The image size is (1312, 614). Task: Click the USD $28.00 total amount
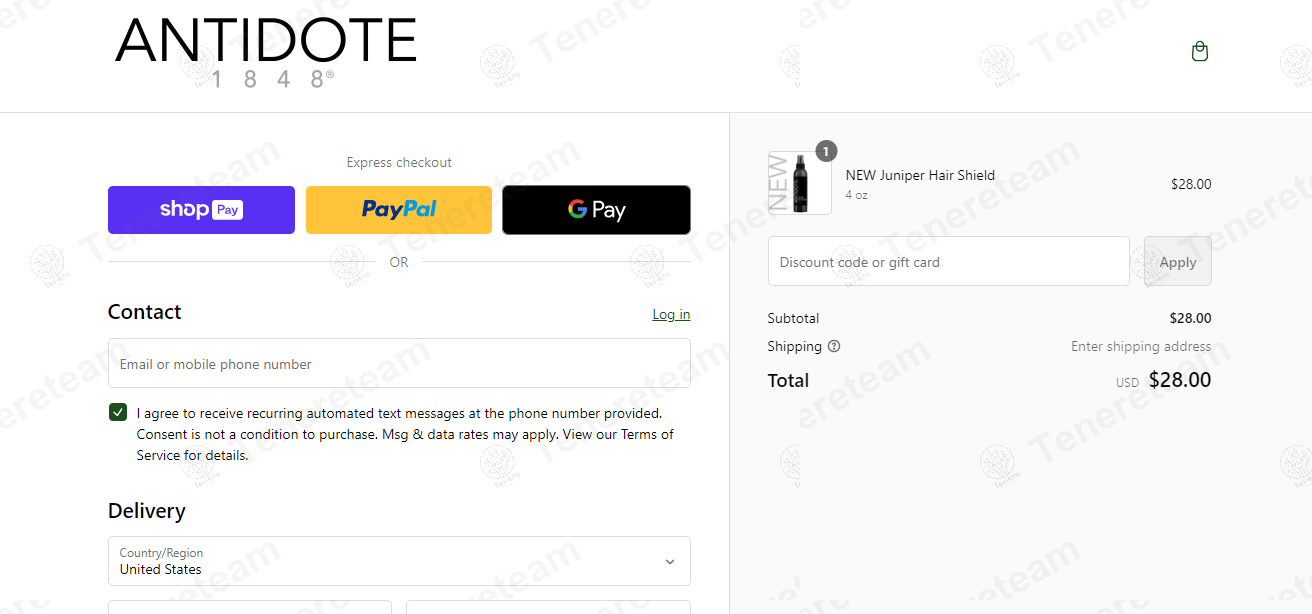[x=1163, y=380]
